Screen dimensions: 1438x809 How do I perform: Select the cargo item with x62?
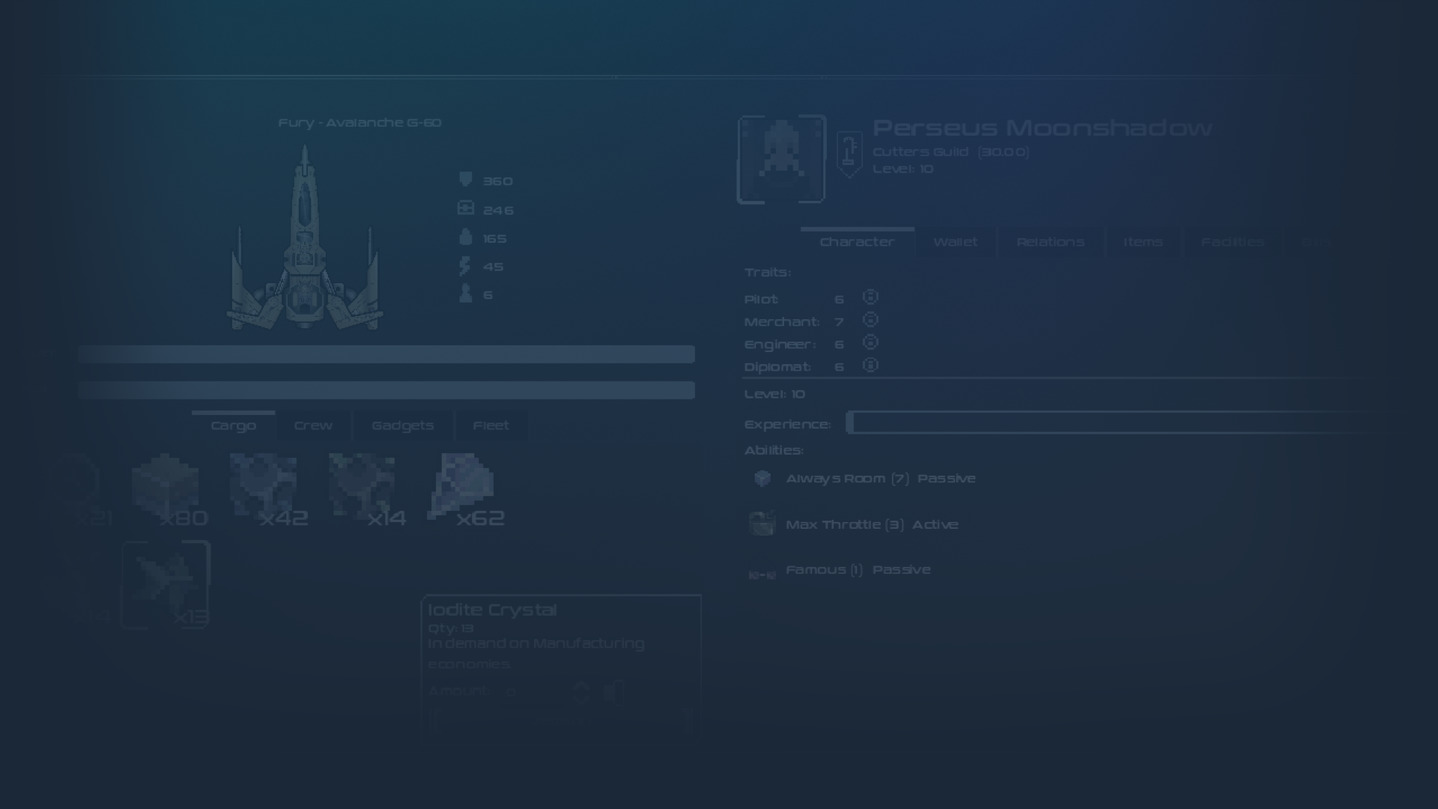pyautogui.click(x=464, y=490)
